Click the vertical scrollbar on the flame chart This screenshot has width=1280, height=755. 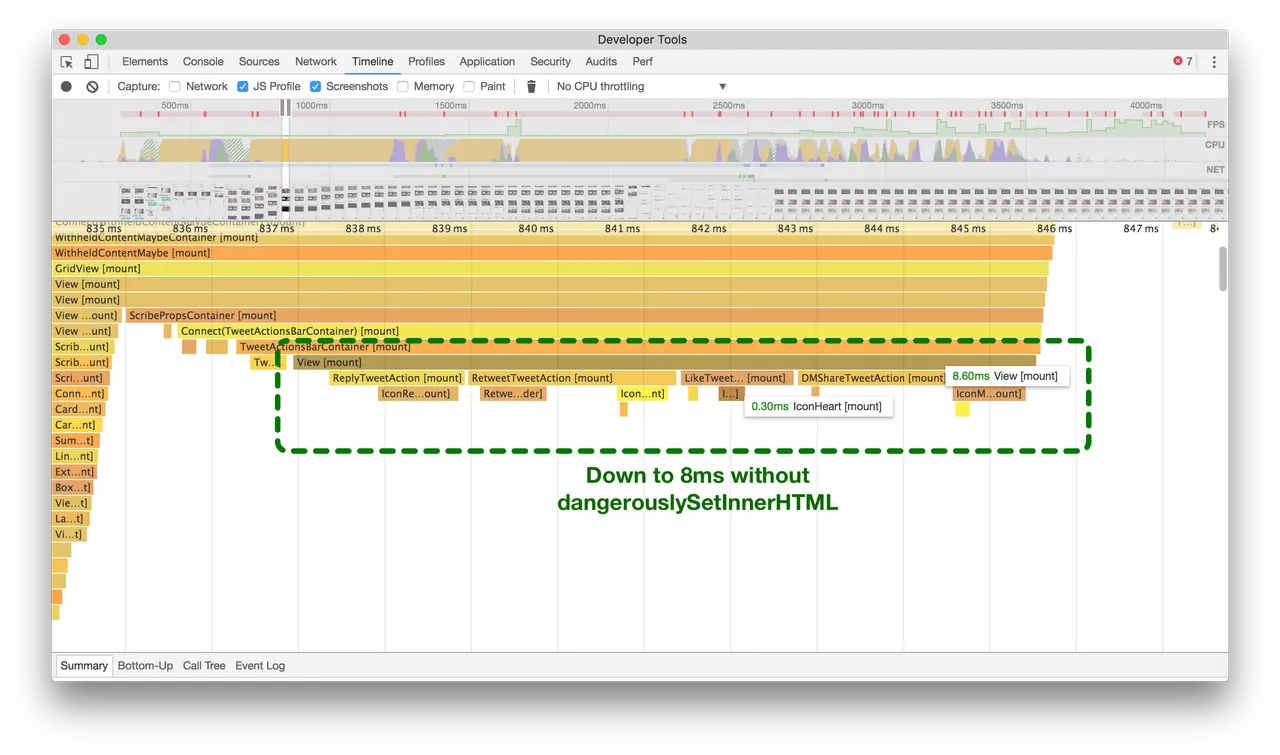pos(1222,268)
